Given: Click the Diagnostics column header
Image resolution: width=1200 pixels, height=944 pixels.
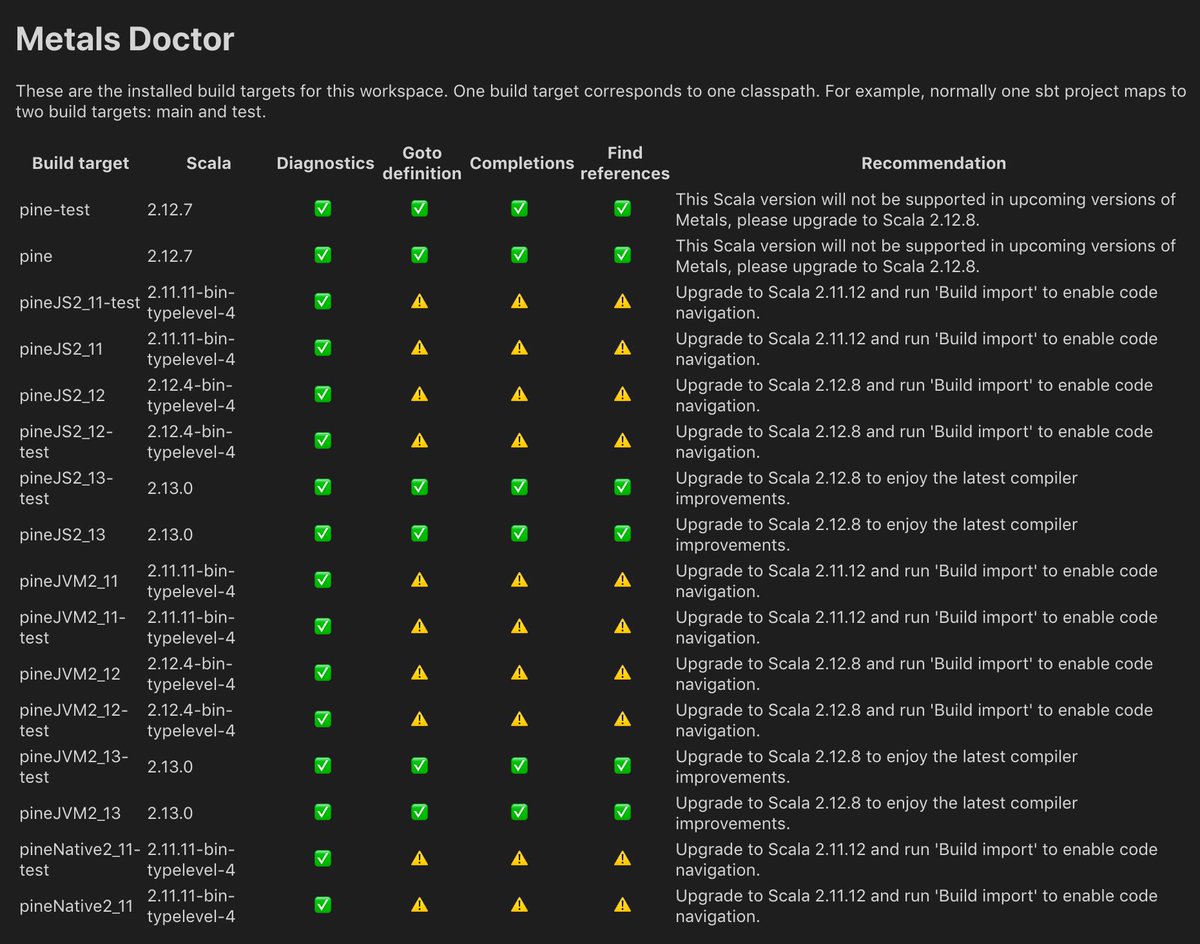Looking at the screenshot, I should (x=325, y=163).
